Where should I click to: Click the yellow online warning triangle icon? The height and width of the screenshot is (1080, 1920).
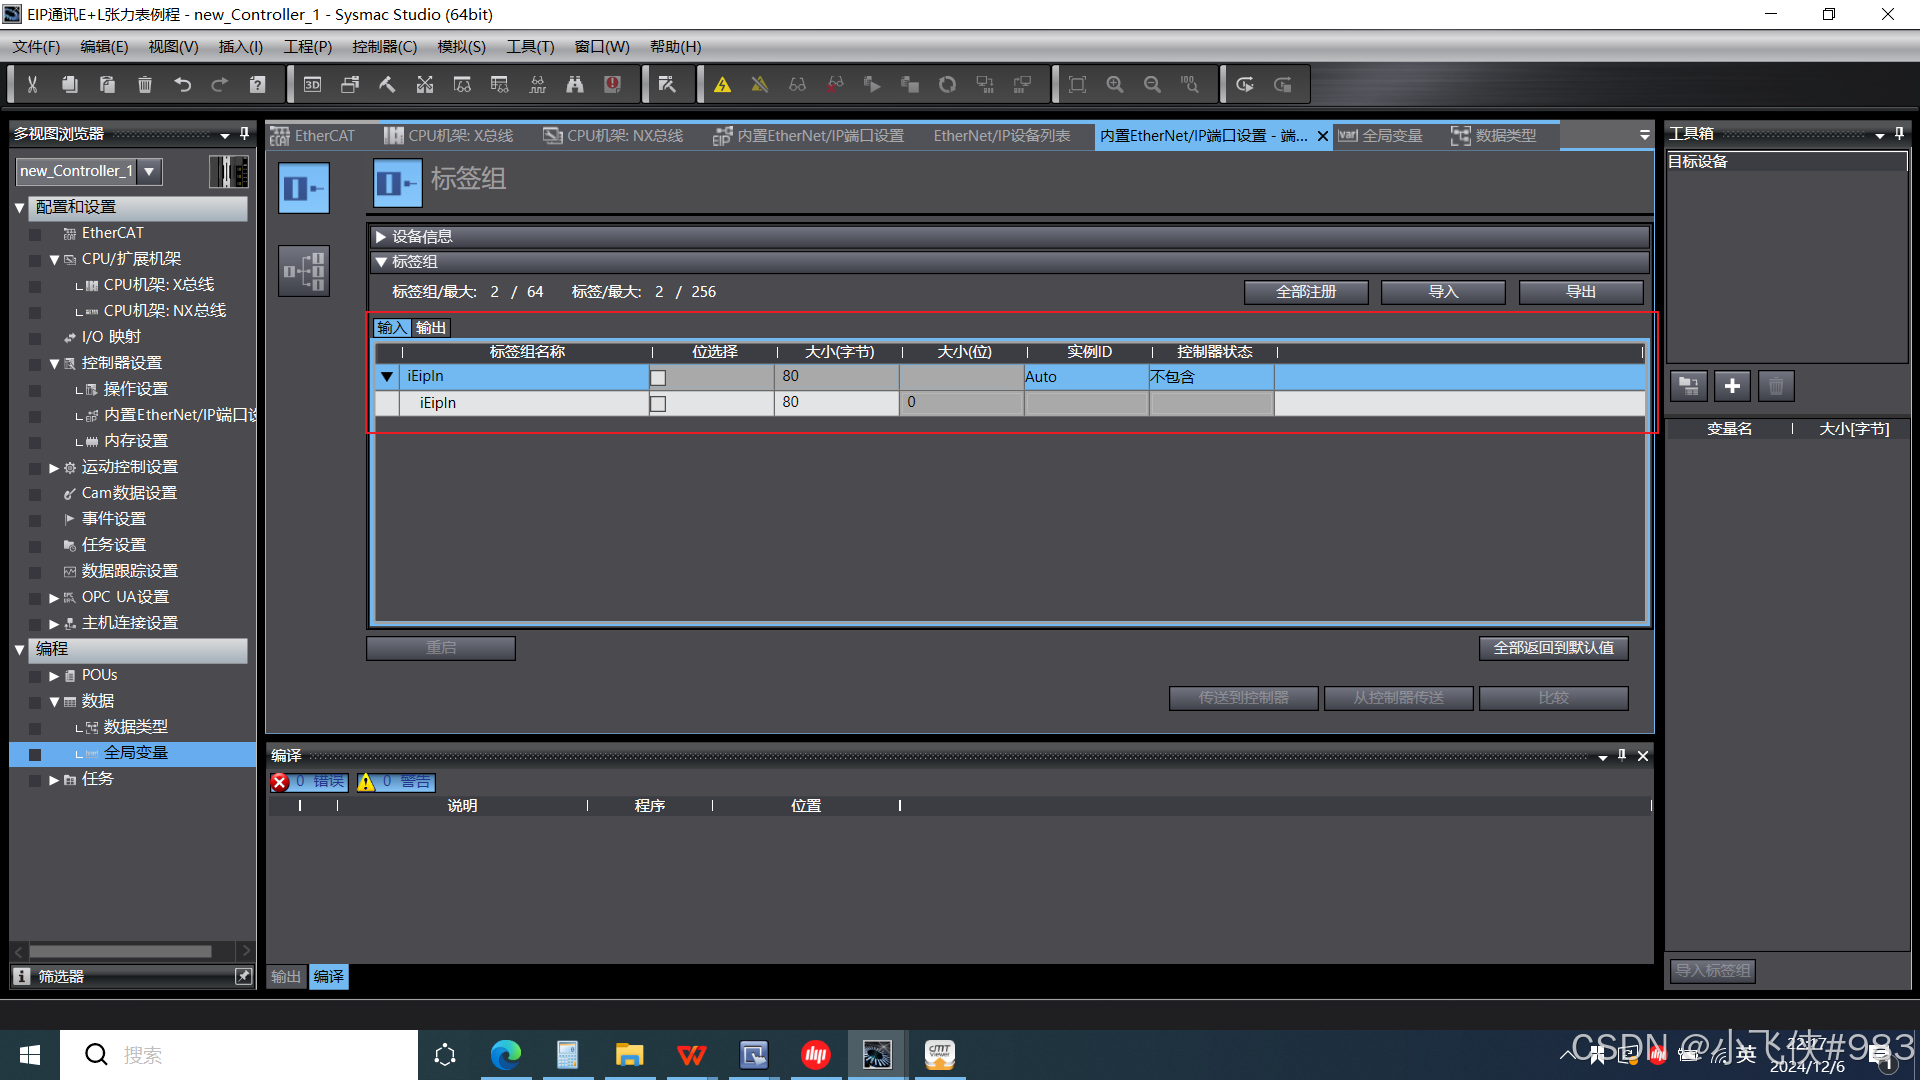coord(722,85)
